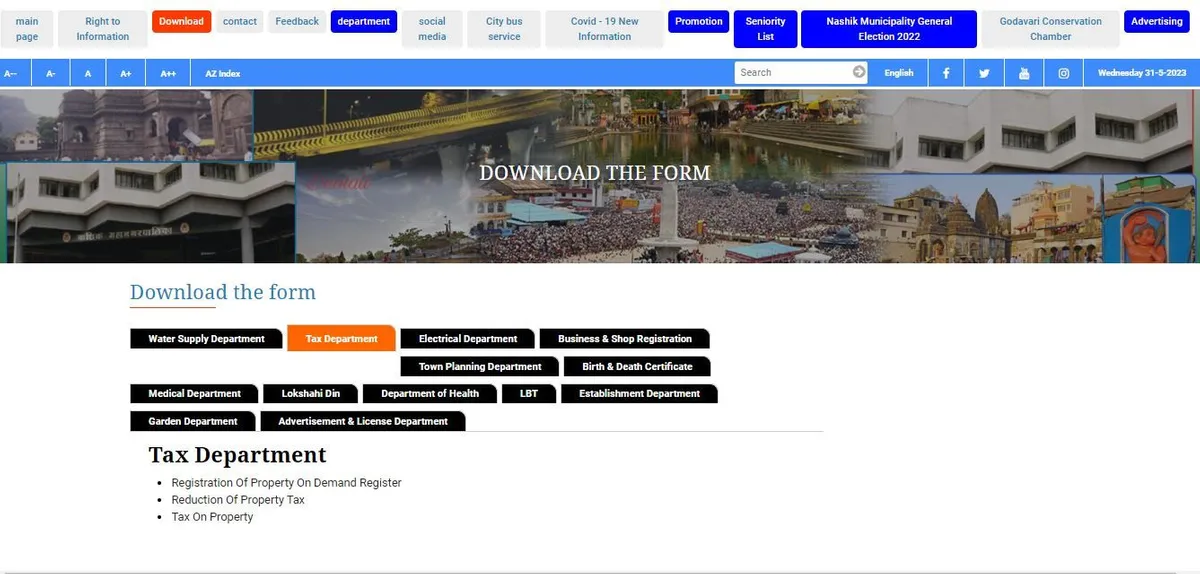
Task: Open Registration Of Property On Demand Register
Action: (286, 483)
